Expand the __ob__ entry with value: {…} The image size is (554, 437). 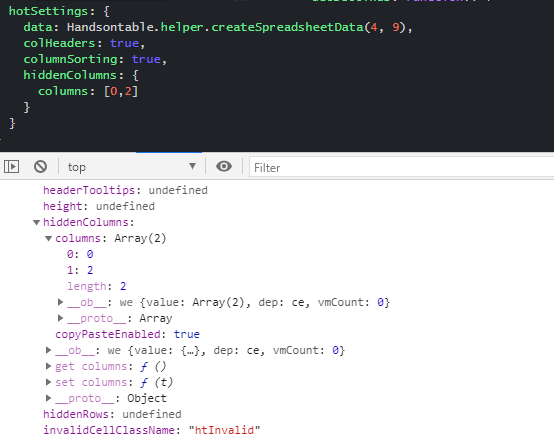click(x=48, y=350)
